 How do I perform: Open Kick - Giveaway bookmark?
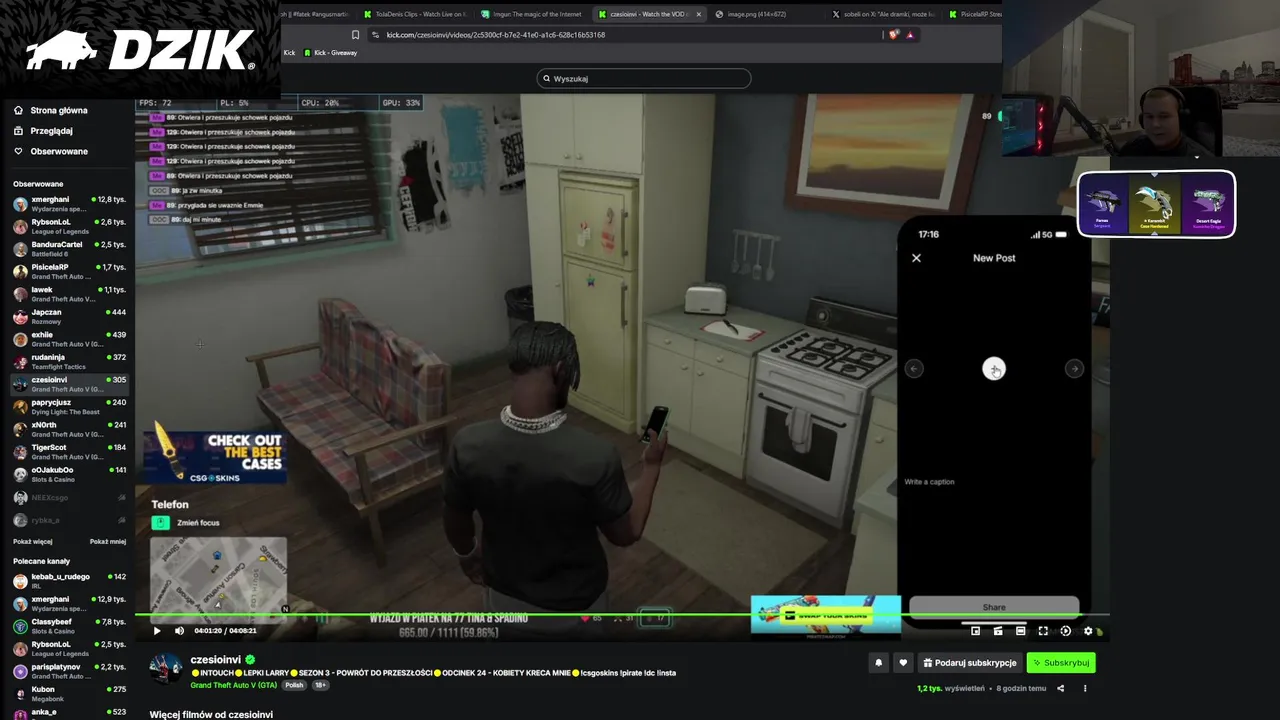tap(330, 53)
